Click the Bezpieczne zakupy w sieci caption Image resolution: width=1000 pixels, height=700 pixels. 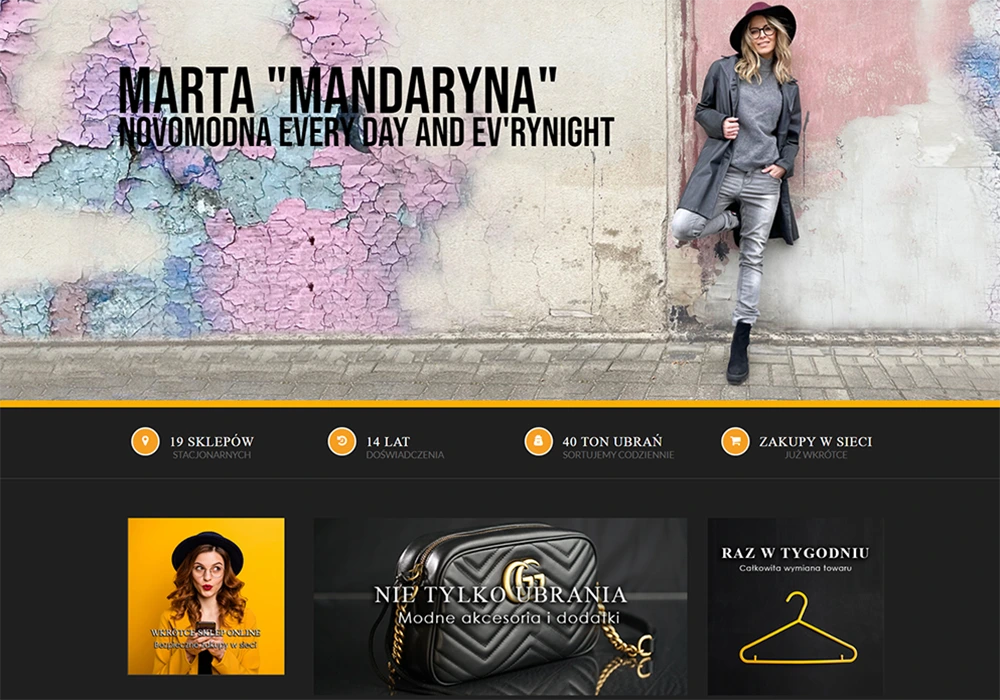[x=205, y=645]
